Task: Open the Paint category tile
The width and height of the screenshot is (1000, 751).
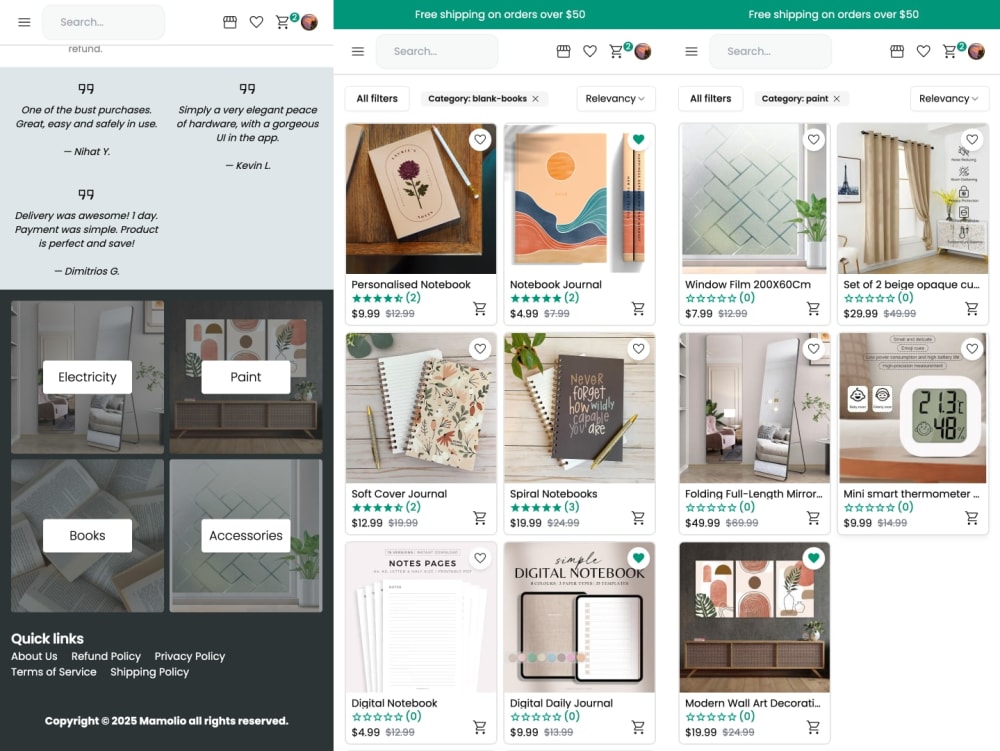Action: coord(246,377)
